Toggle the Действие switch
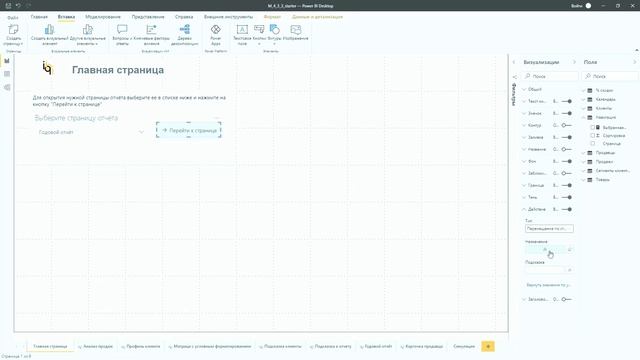640x360 pixels. [x=567, y=209]
